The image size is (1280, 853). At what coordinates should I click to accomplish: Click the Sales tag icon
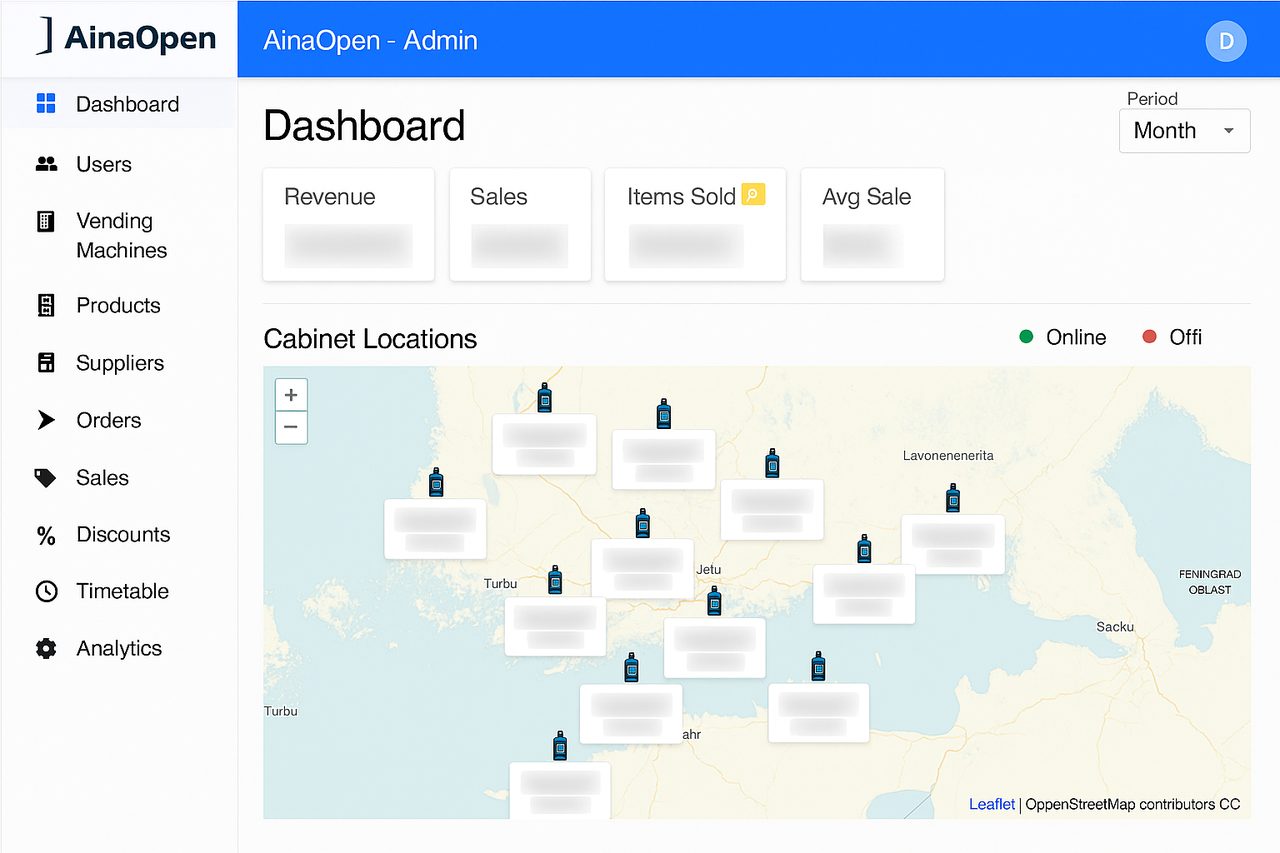[46, 477]
